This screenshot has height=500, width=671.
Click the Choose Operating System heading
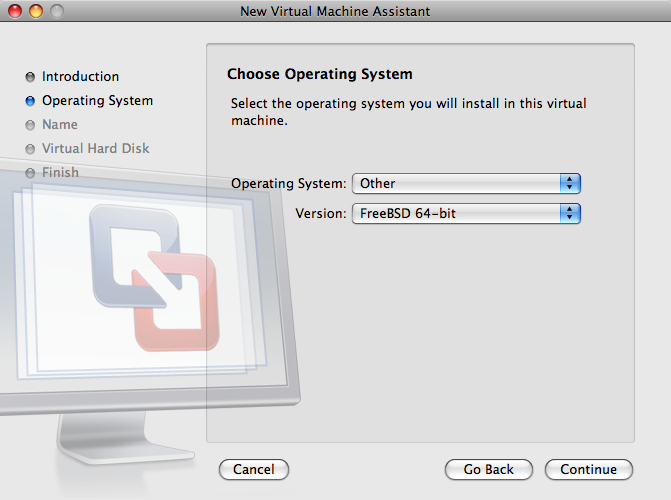click(x=319, y=74)
